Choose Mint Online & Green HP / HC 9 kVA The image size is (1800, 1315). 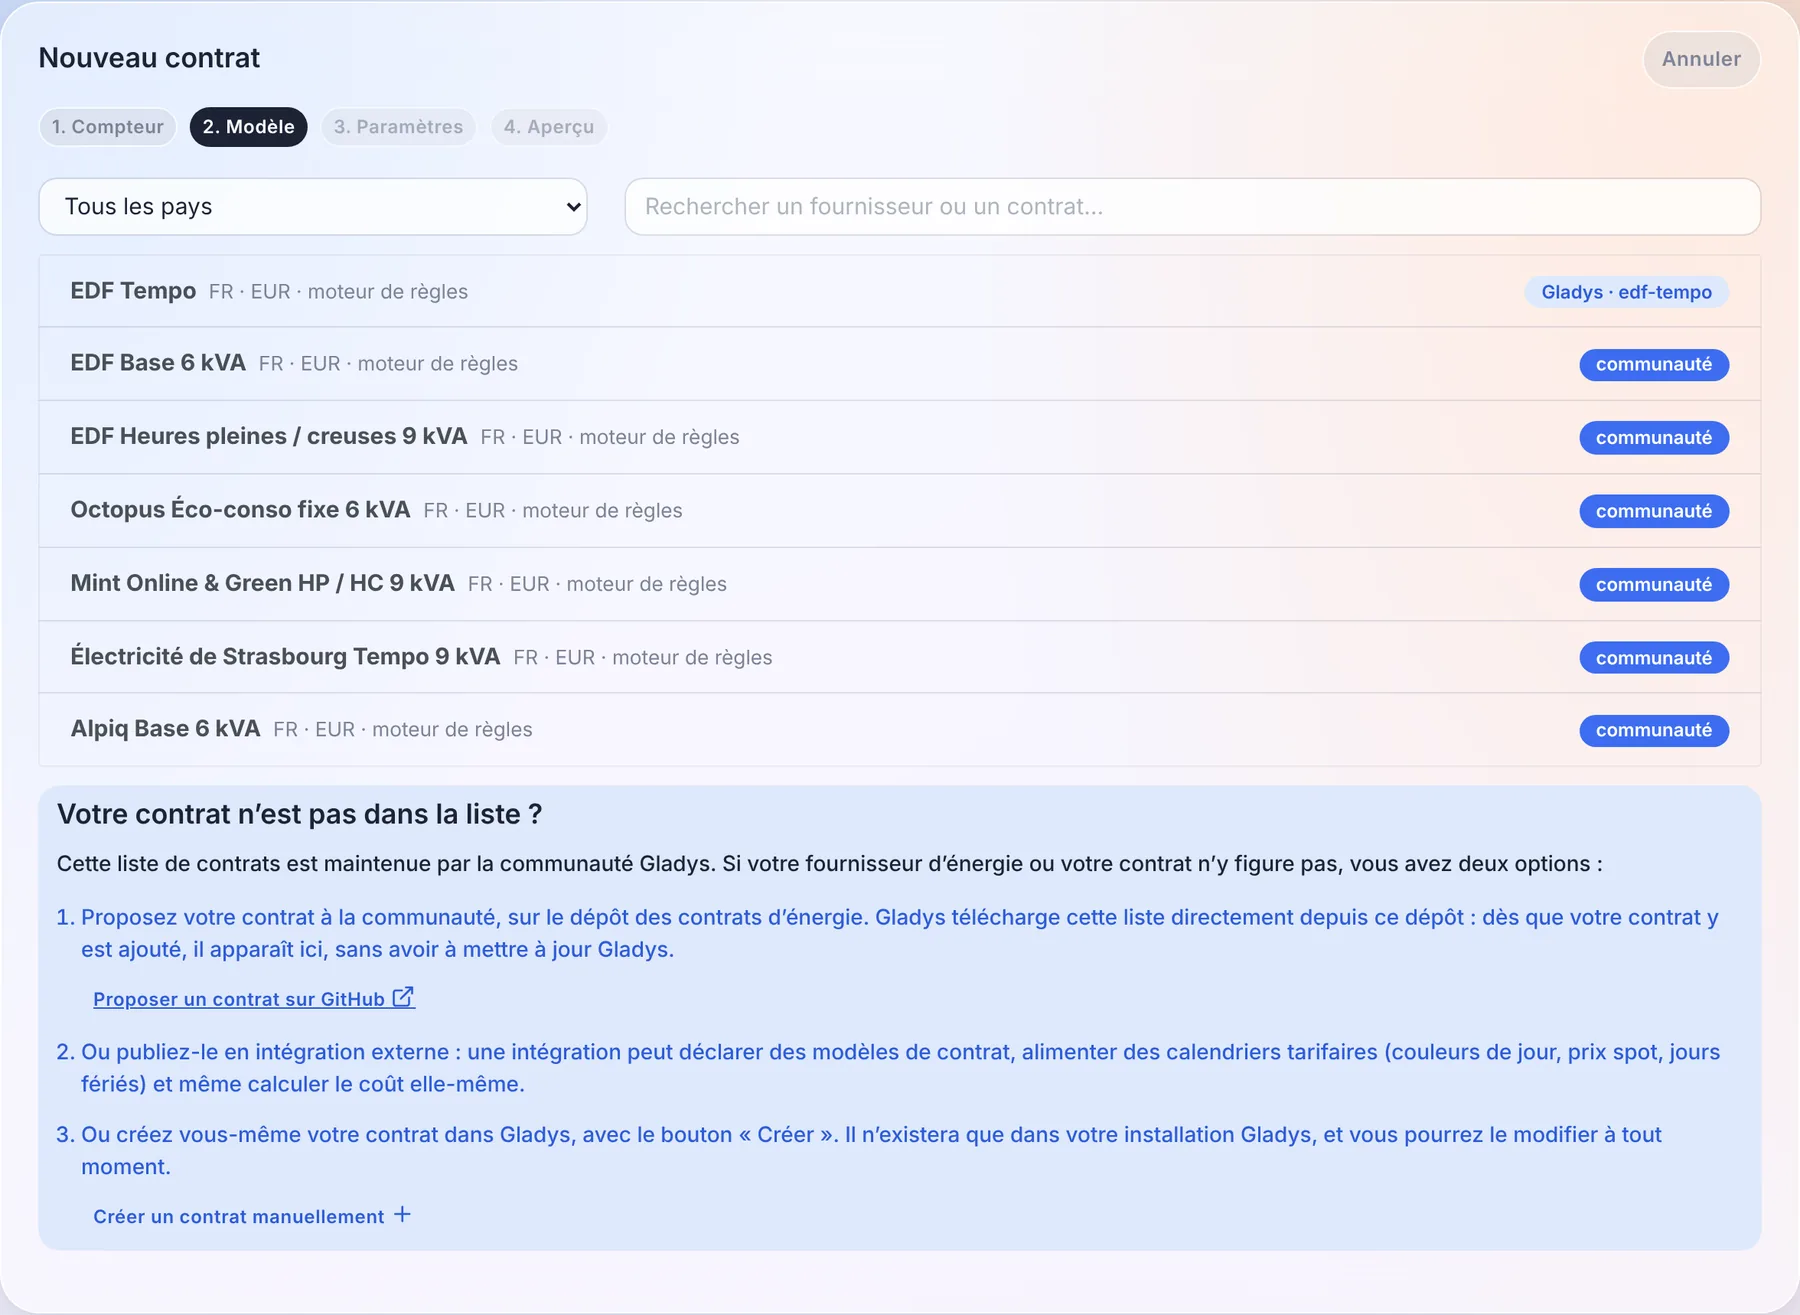[900, 584]
